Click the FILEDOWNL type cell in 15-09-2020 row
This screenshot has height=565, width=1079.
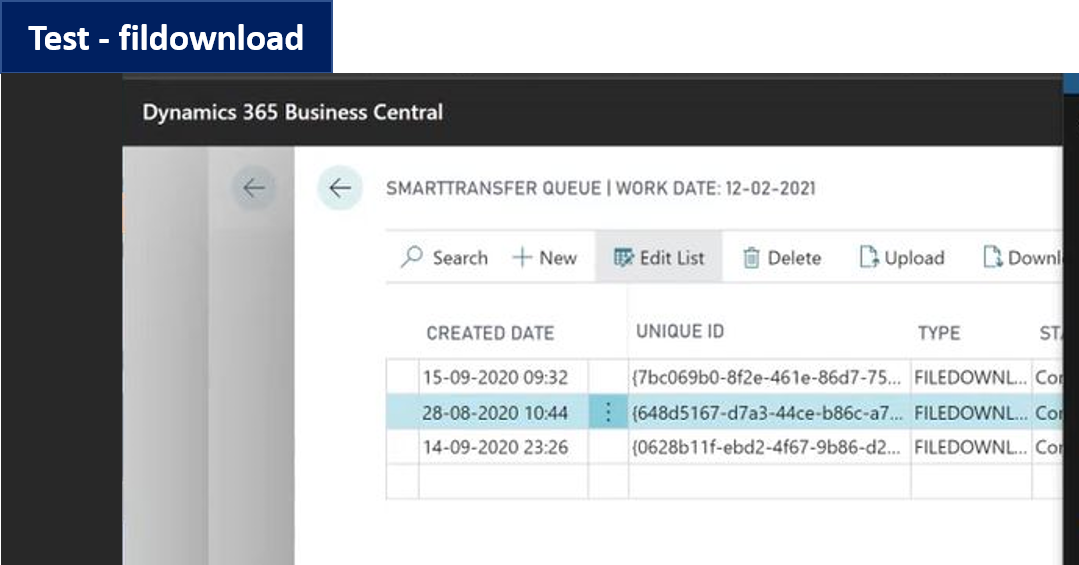pyautogui.click(x=971, y=377)
